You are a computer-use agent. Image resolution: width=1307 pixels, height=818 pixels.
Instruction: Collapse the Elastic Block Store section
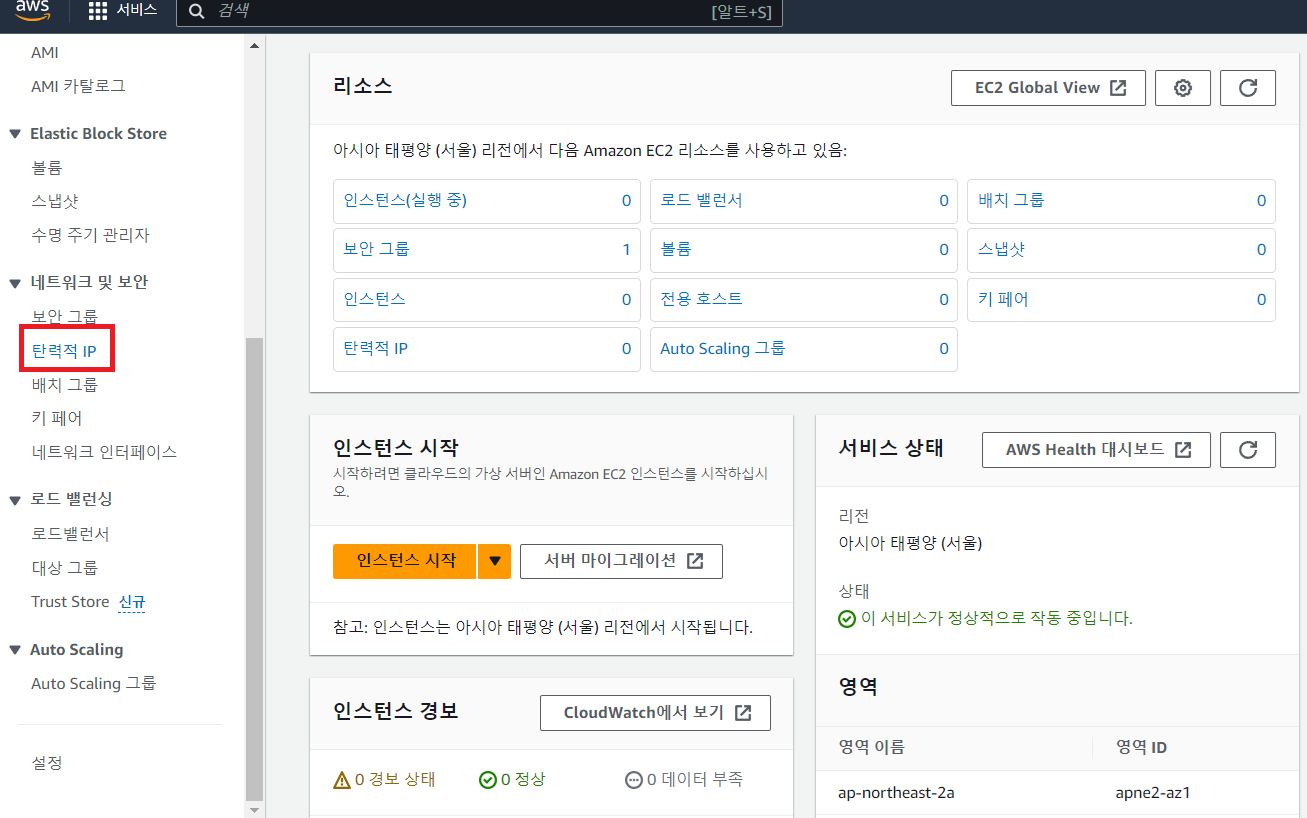pyautogui.click(x=14, y=134)
